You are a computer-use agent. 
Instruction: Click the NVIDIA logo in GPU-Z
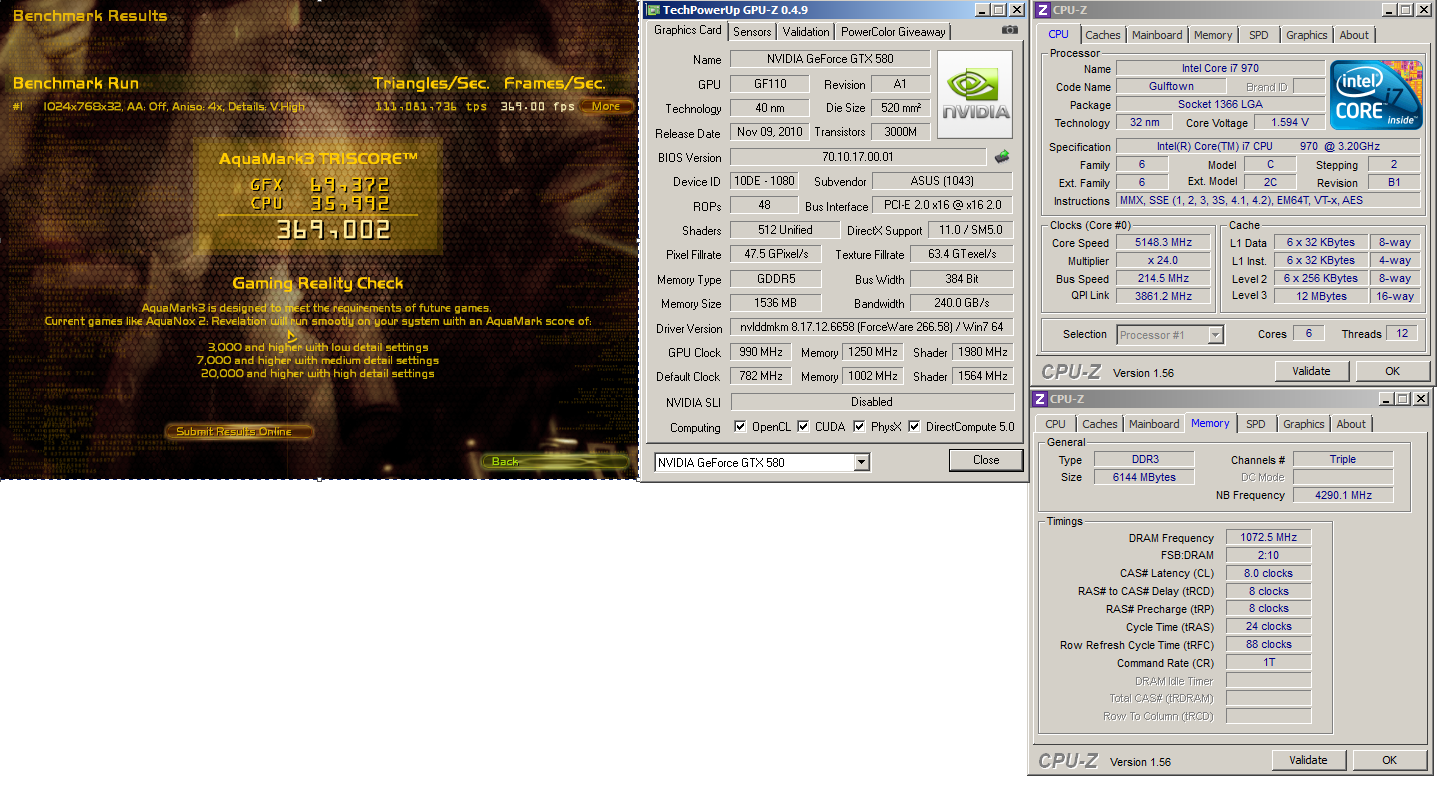pyautogui.click(x=974, y=95)
